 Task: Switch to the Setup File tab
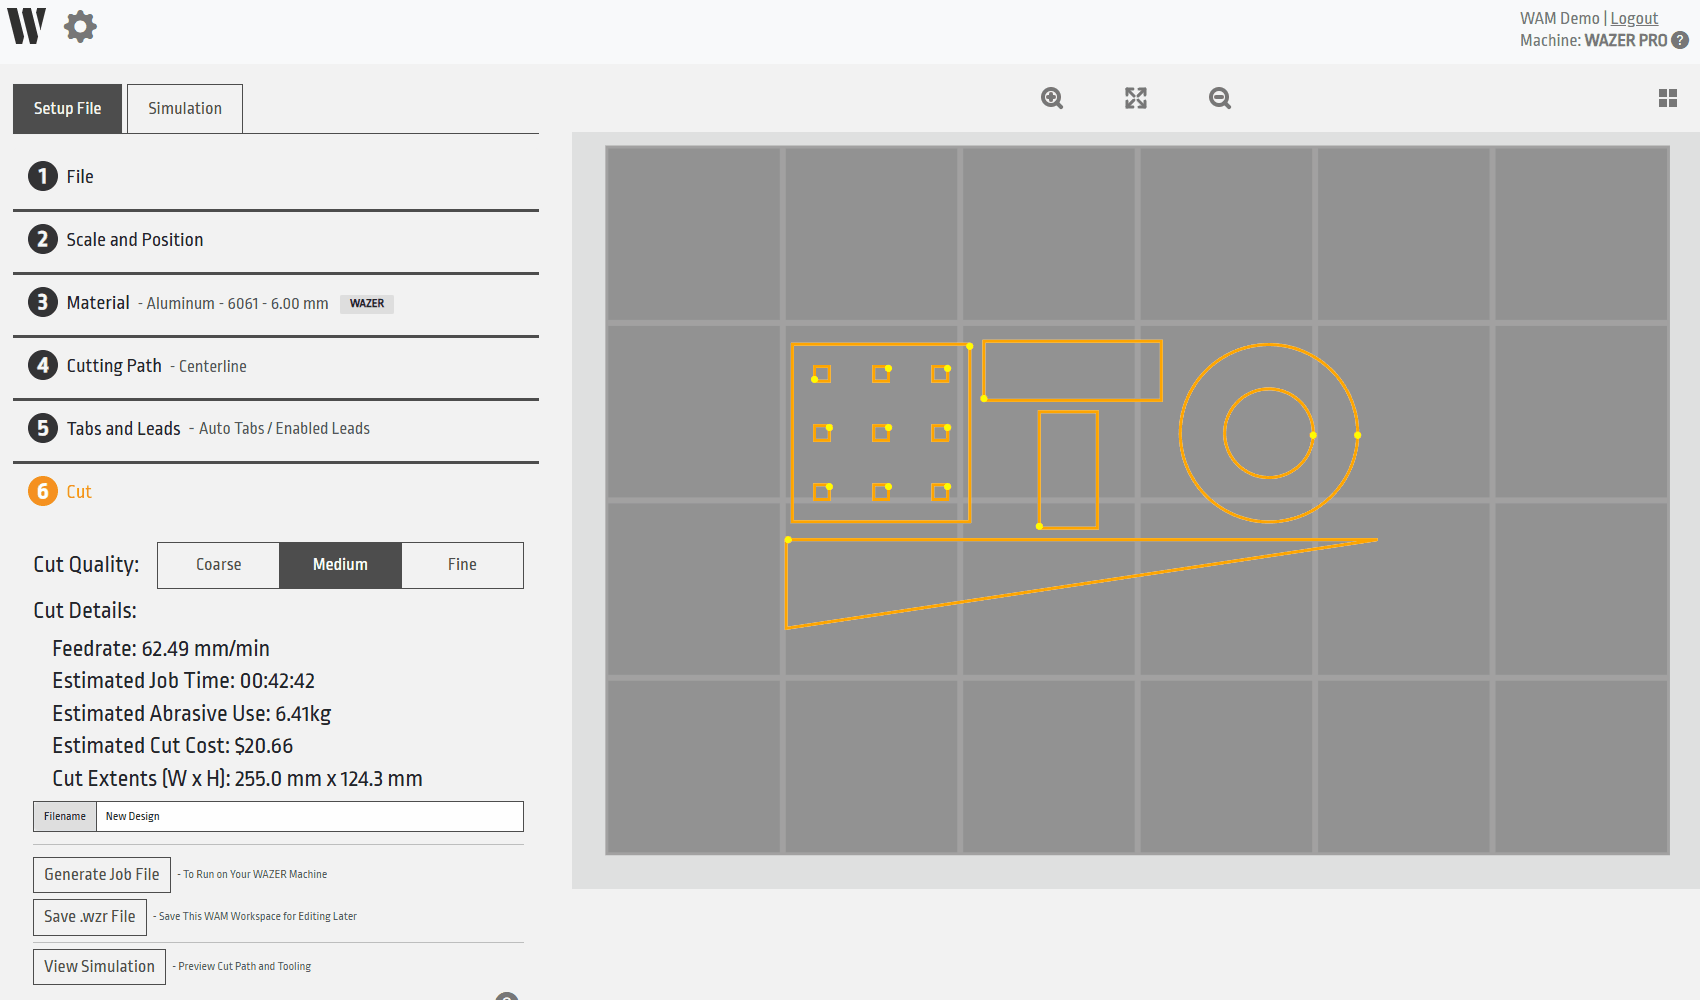(x=67, y=109)
